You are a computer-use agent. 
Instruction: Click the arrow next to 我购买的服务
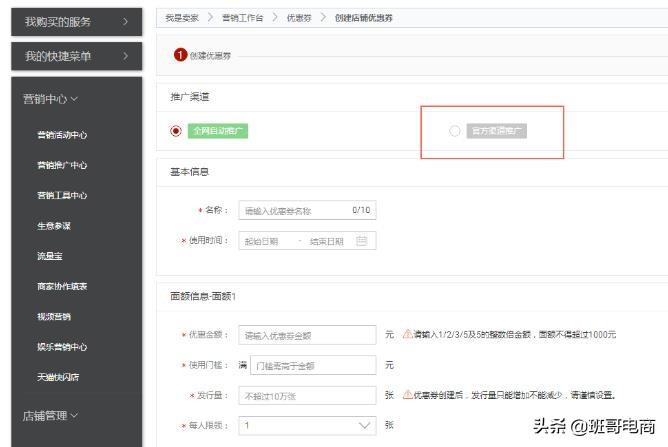(125, 22)
